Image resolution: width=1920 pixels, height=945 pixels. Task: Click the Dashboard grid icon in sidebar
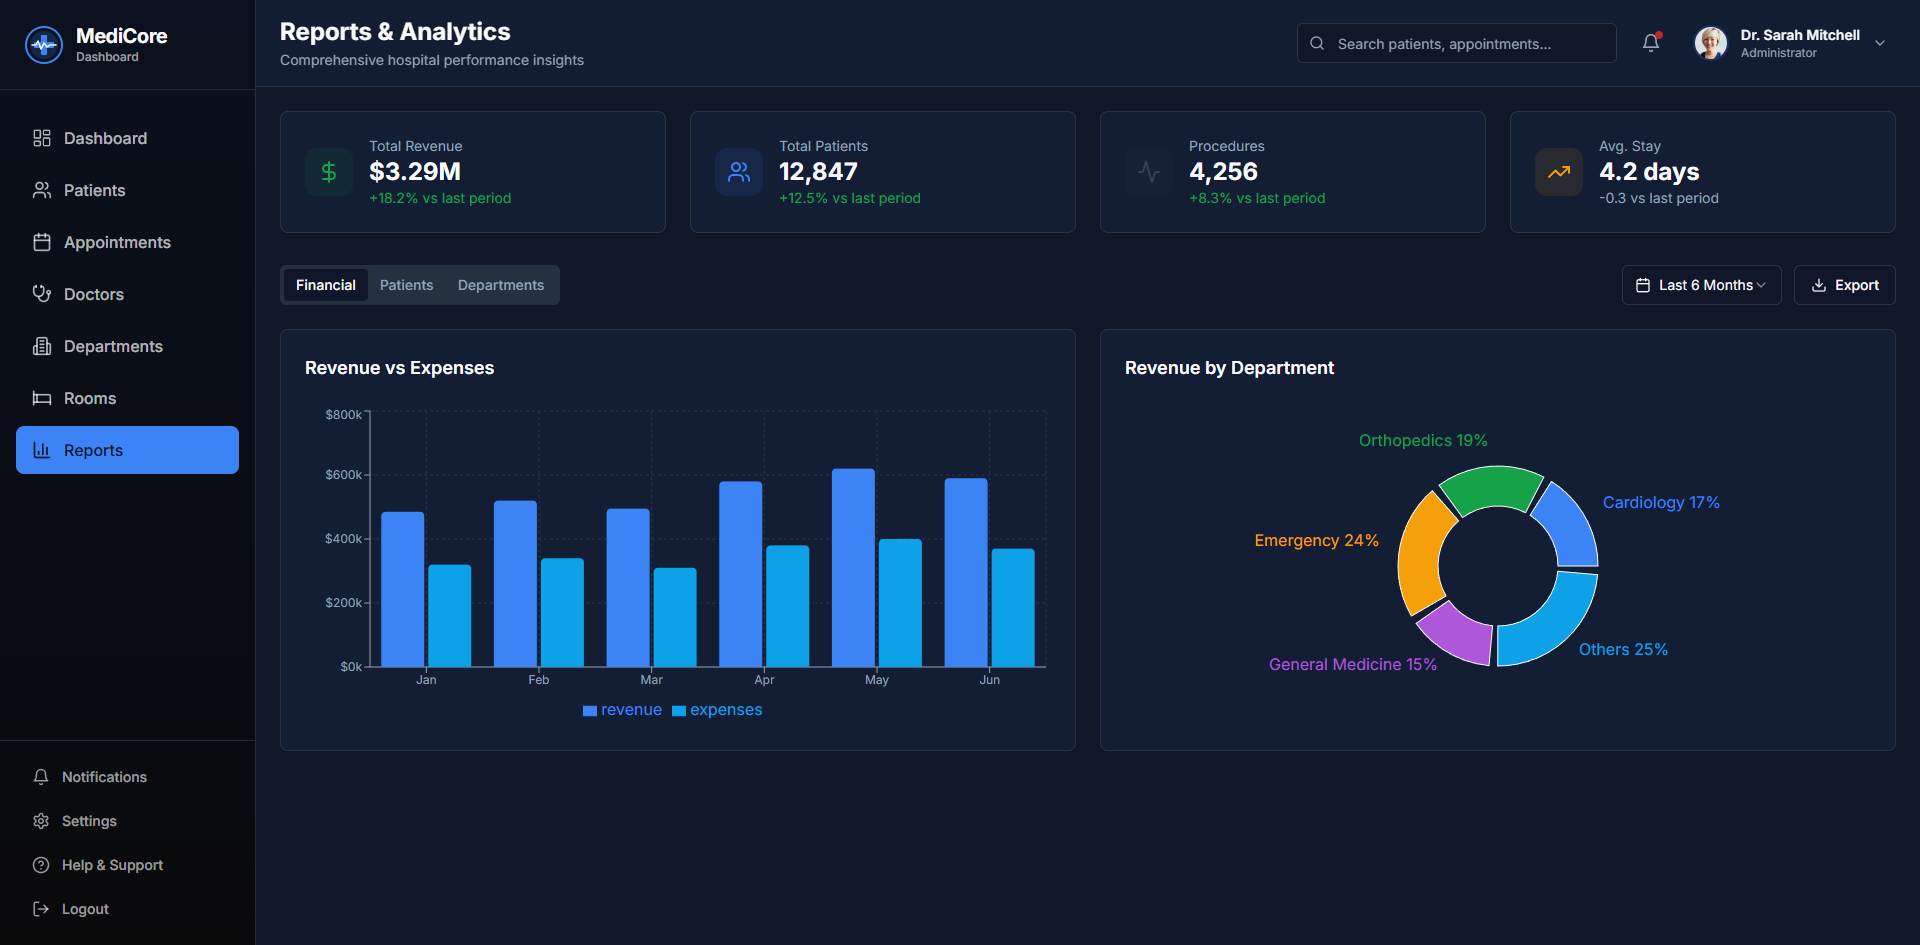(x=42, y=138)
